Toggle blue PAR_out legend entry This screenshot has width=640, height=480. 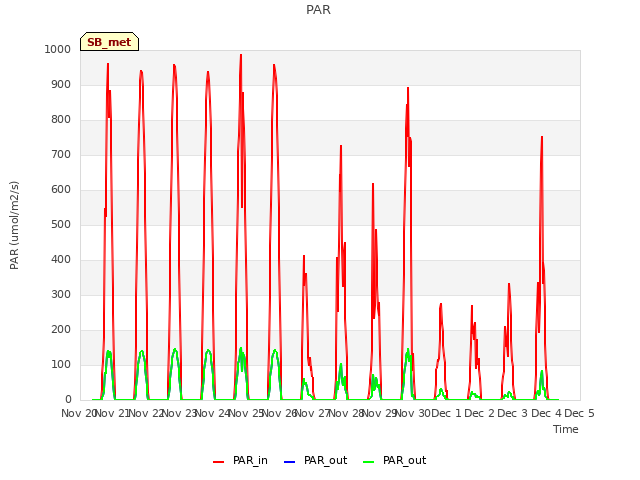(x=315, y=460)
